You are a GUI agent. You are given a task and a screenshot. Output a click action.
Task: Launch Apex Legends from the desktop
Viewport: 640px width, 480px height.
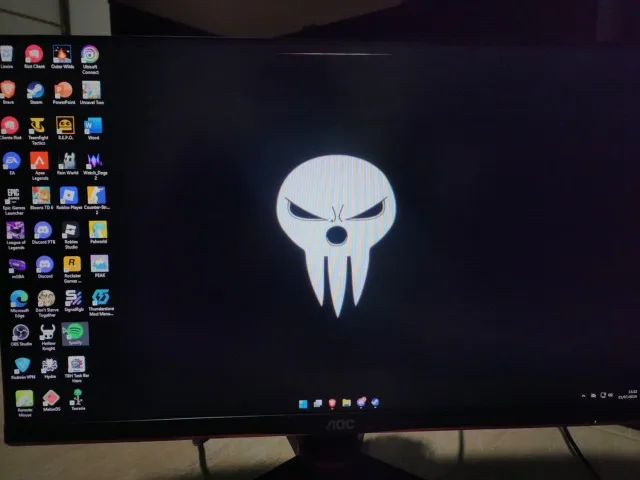coord(40,166)
